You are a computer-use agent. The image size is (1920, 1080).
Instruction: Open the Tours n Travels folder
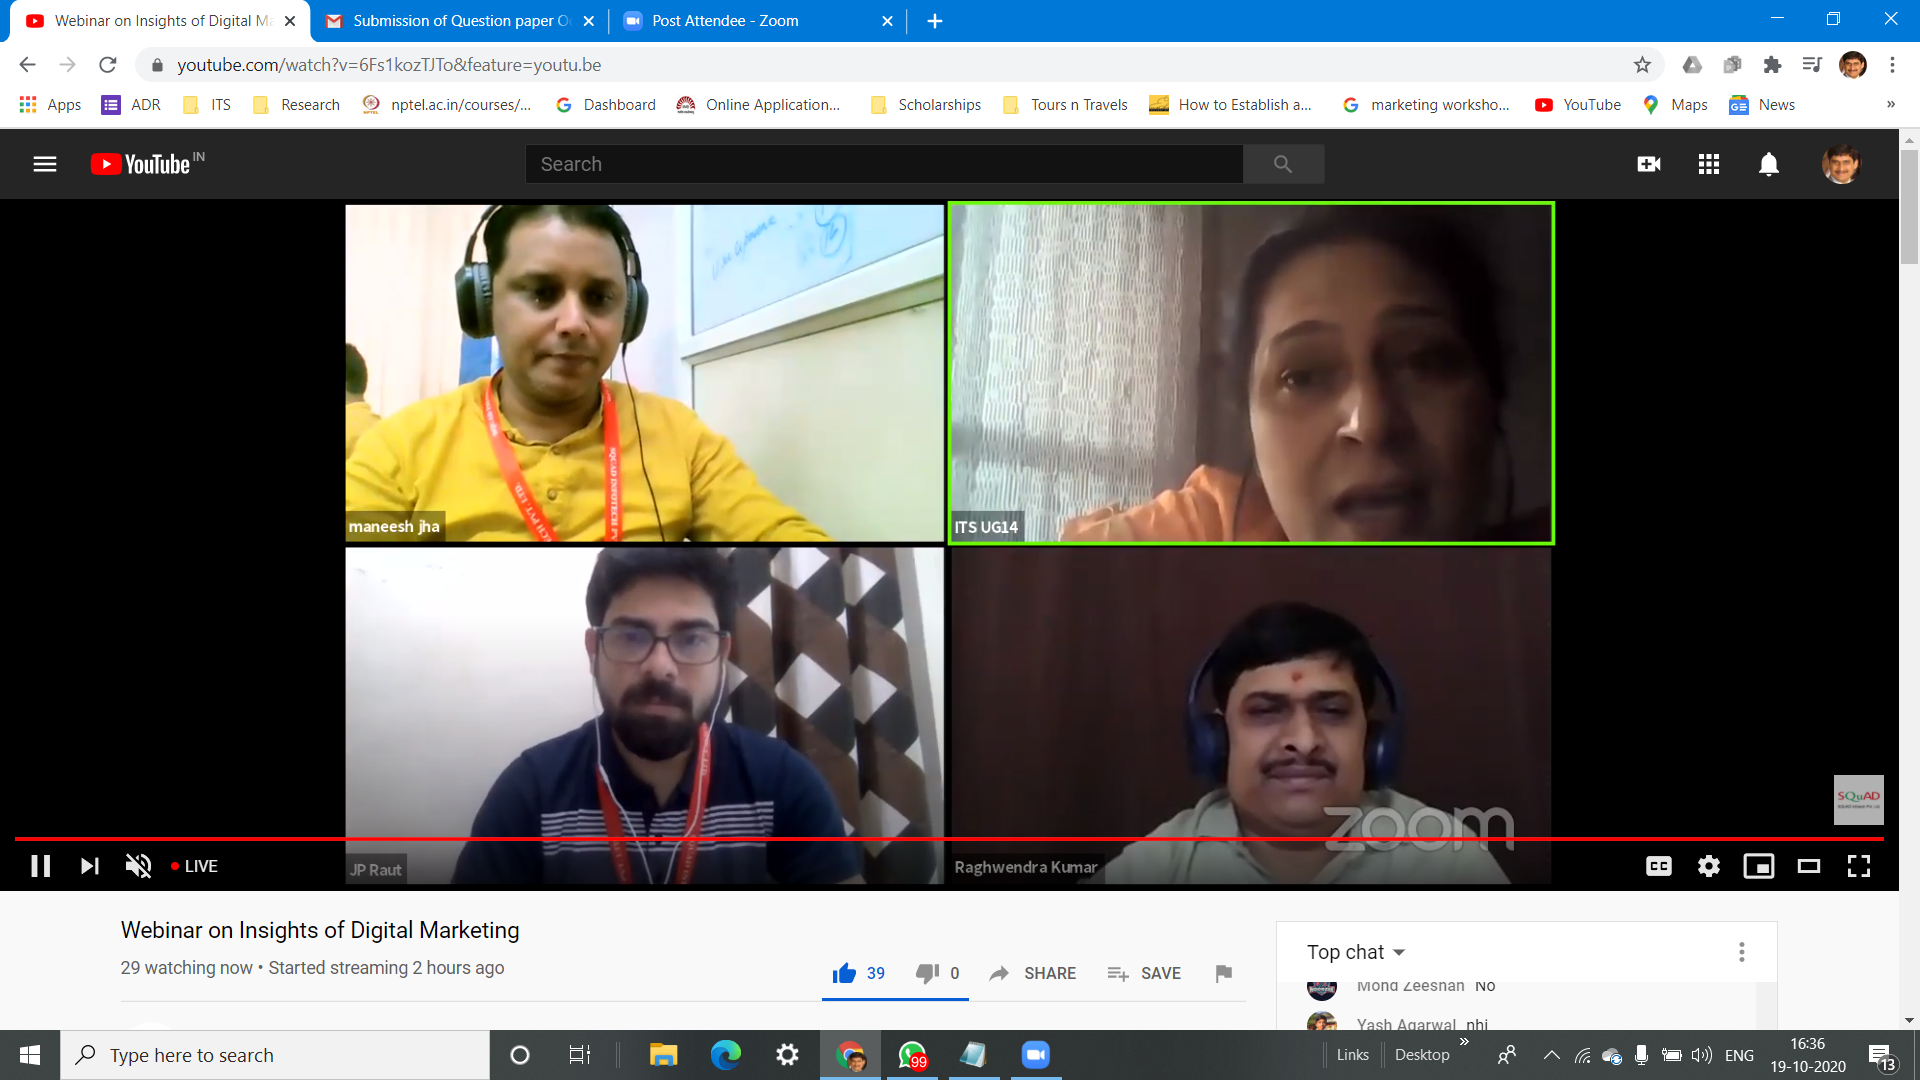(x=1065, y=105)
